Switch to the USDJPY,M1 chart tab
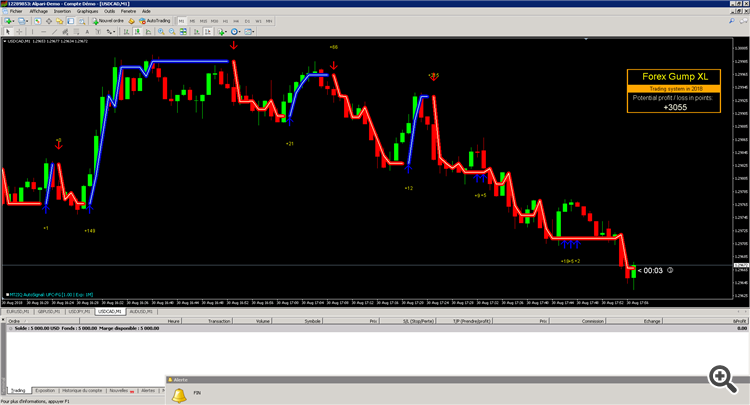 click(79, 311)
